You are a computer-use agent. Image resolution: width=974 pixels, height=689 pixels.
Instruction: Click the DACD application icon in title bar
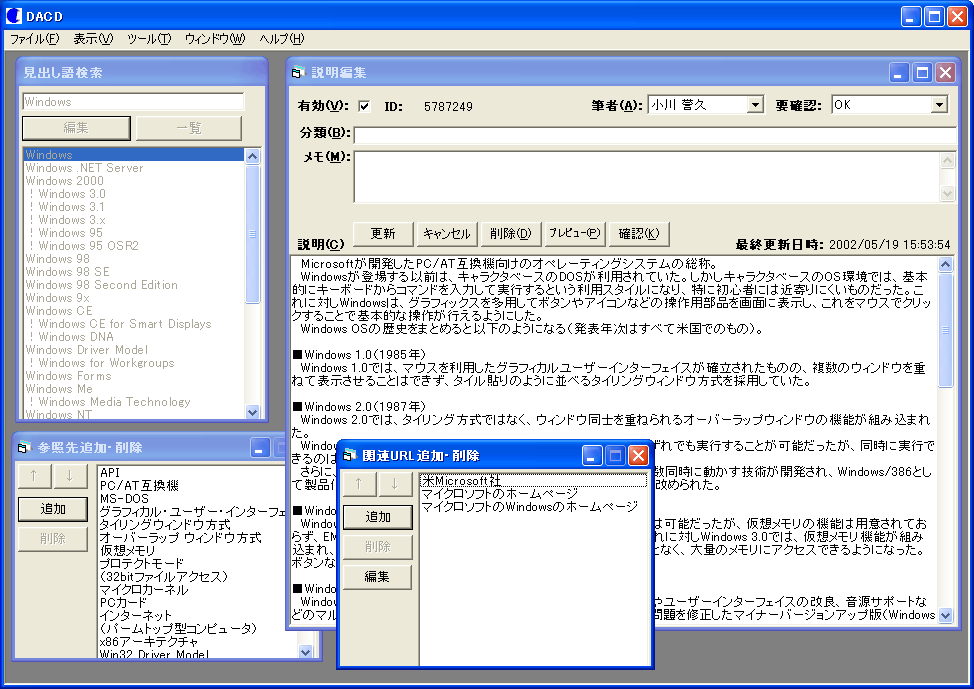(13, 16)
